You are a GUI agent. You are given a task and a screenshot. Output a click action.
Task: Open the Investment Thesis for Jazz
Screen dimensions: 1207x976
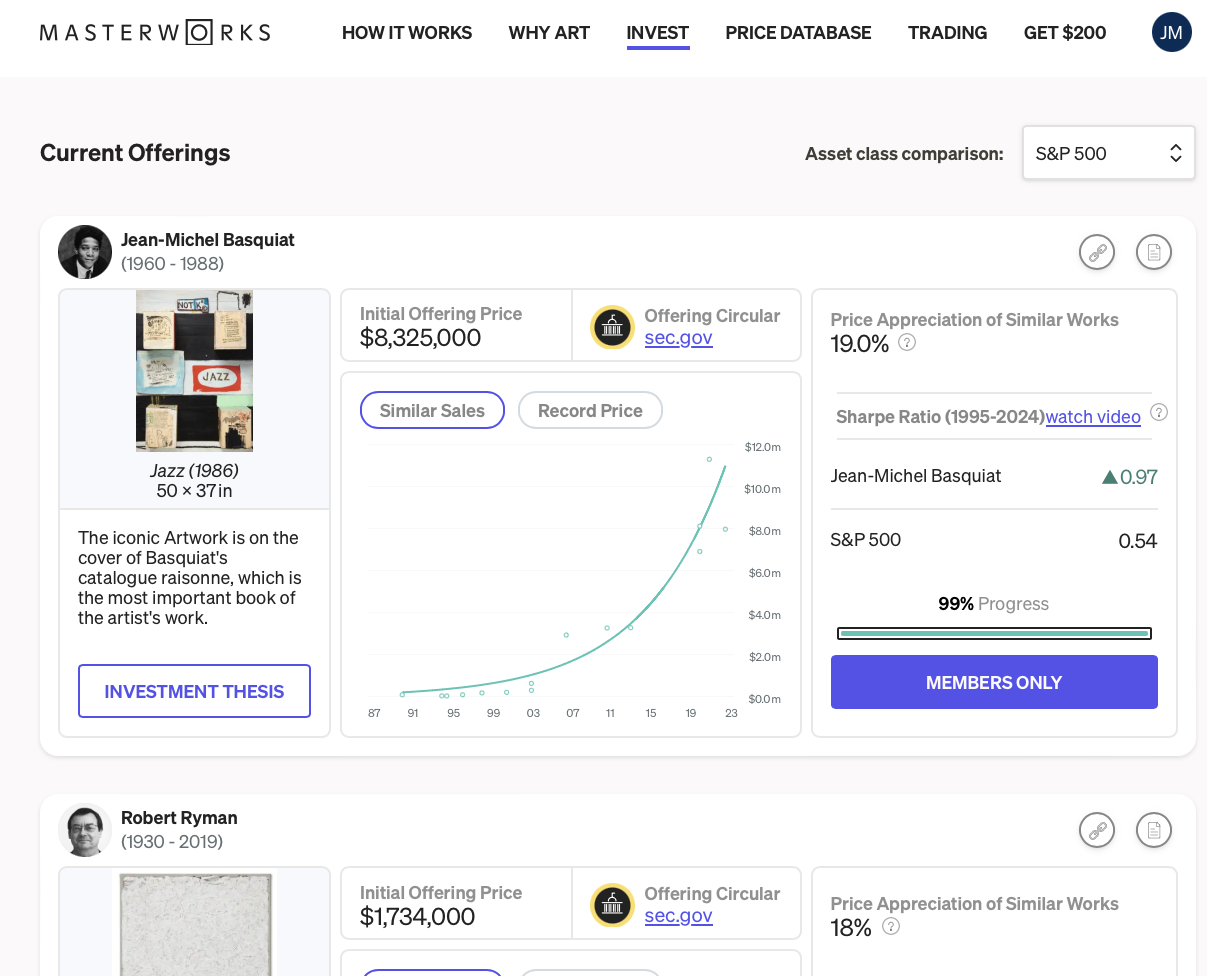pos(194,691)
